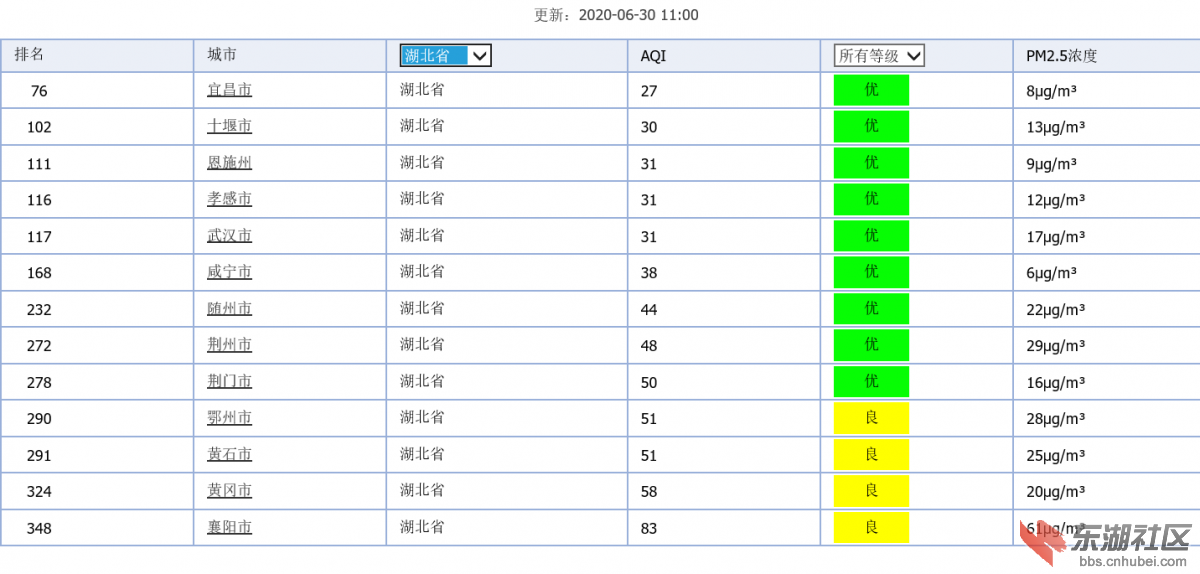Click the green 优 badge for 荆门市

click(871, 382)
